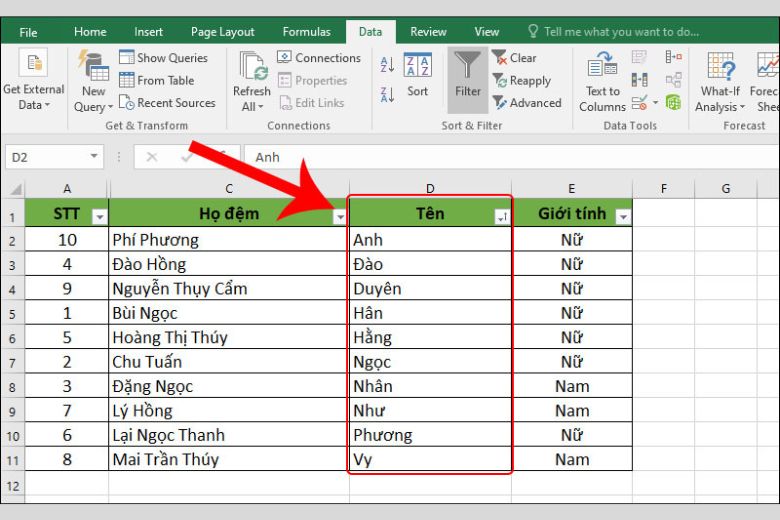Click the Consolidate icon
This screenshot has width=780, height=520.
(x=674, y=57)
